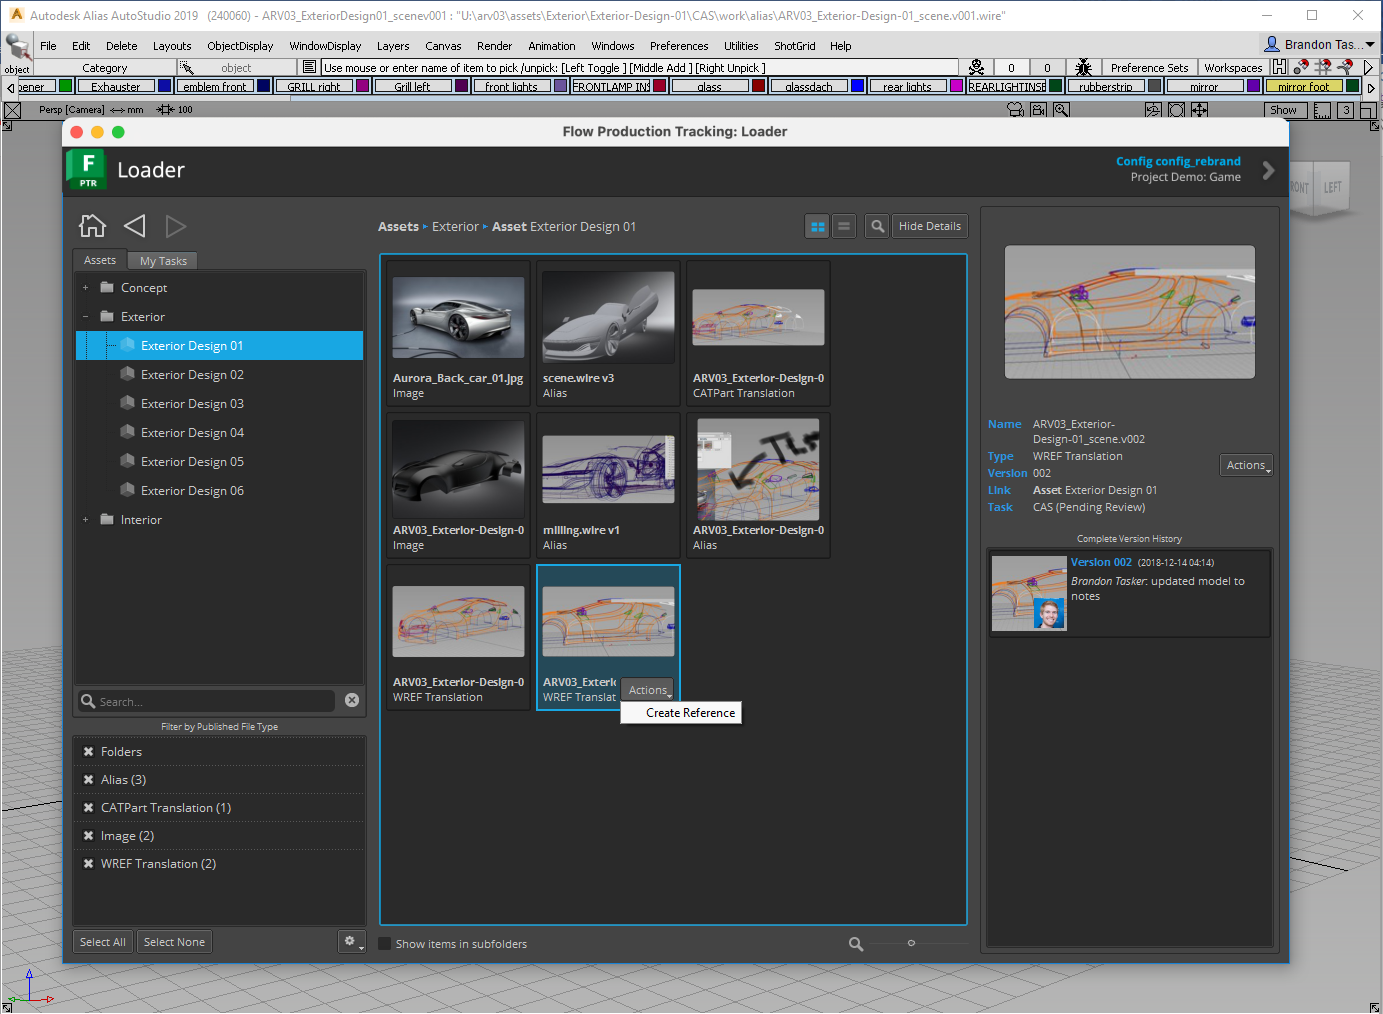The height and width of the screenshot is (1014, 1383).
Task: Open the ObjectDisplay menu
Action: [240, 46]
